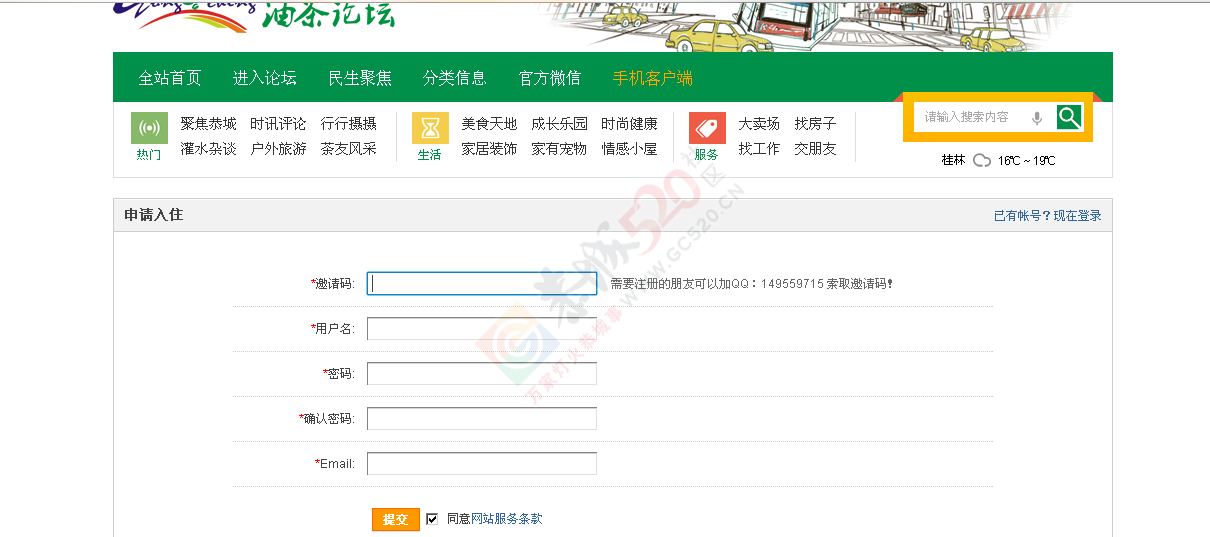Go to the 美食天地 section
The width and height of the screenshot is (1210, 537).
(x=490, y=124)
